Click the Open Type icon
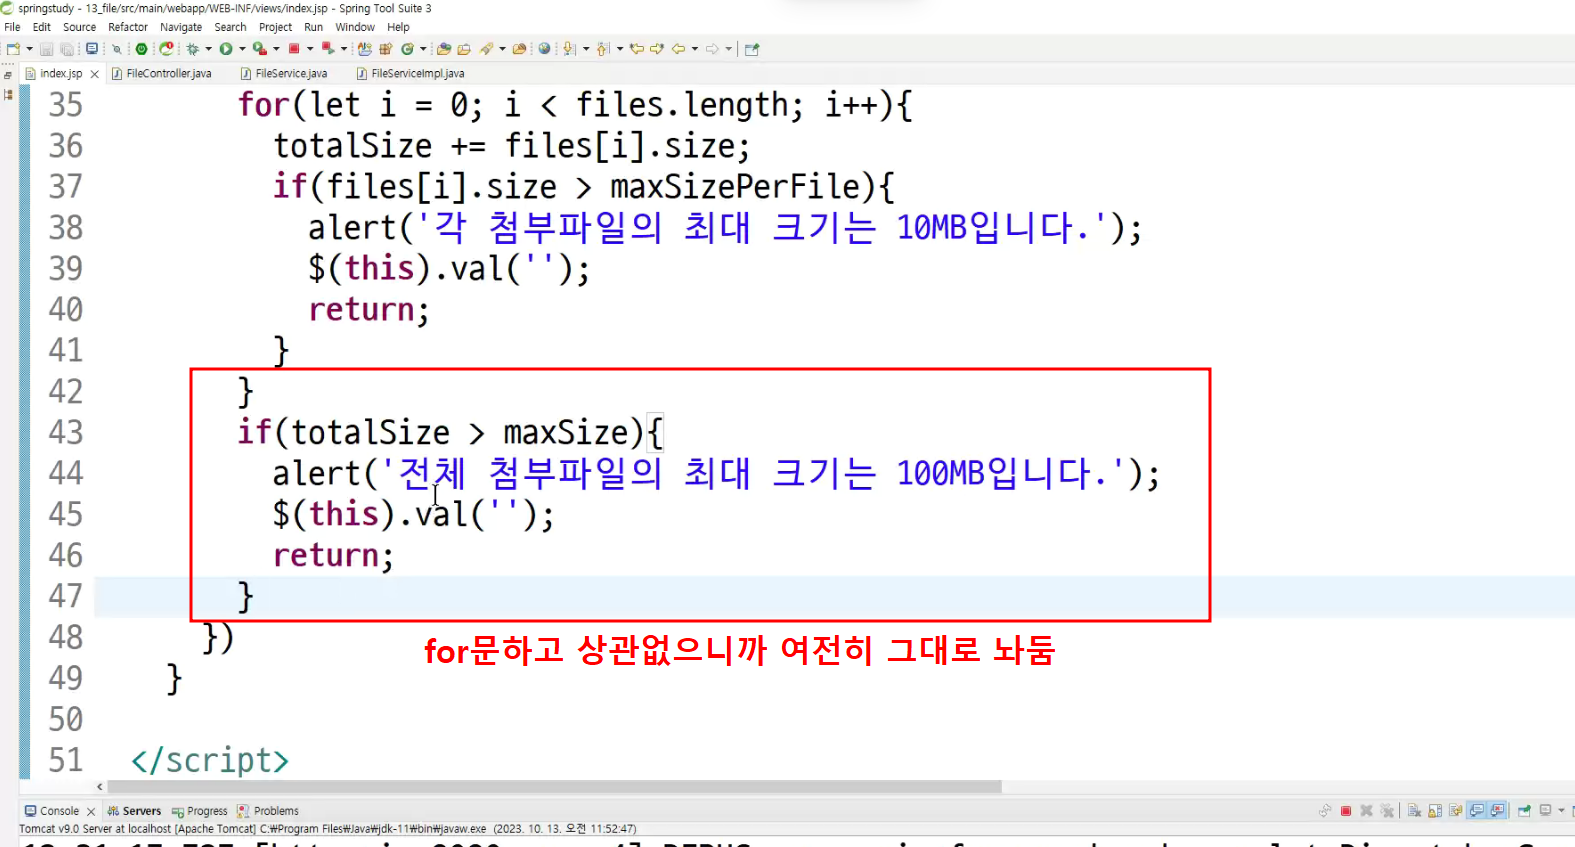This screenshot has height=847, width=1575. [443, 49]
